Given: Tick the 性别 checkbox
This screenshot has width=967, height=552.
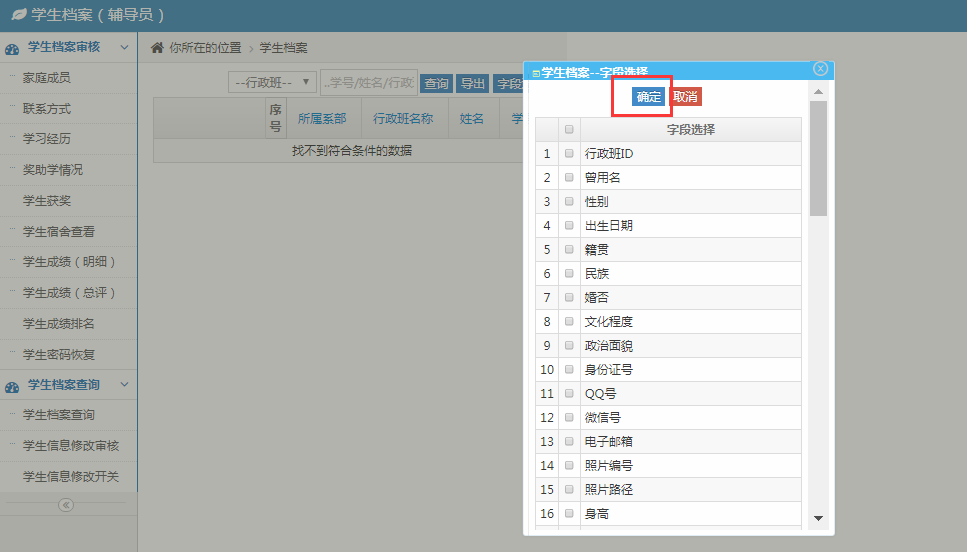Looking at the screenshot, I should tap(569, 201).
